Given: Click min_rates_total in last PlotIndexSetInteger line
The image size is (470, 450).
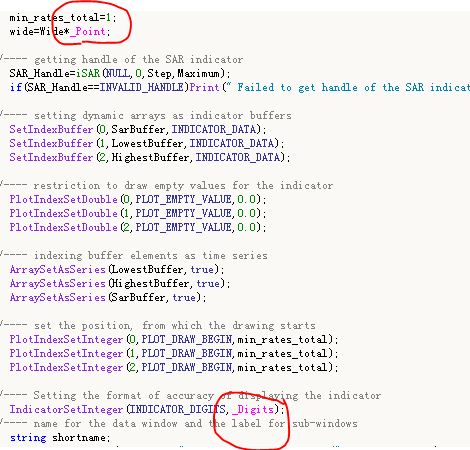Looking at the screenshot, I should coord(282,367).
